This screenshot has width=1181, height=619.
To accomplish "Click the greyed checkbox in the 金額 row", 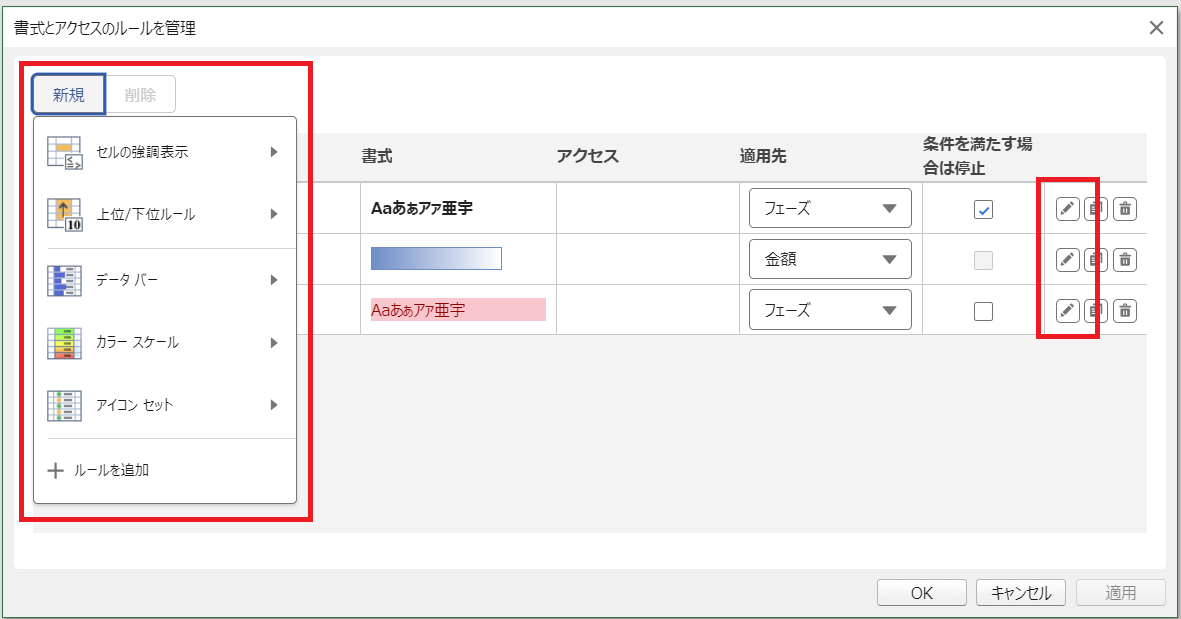I will [x=983, y=261].
